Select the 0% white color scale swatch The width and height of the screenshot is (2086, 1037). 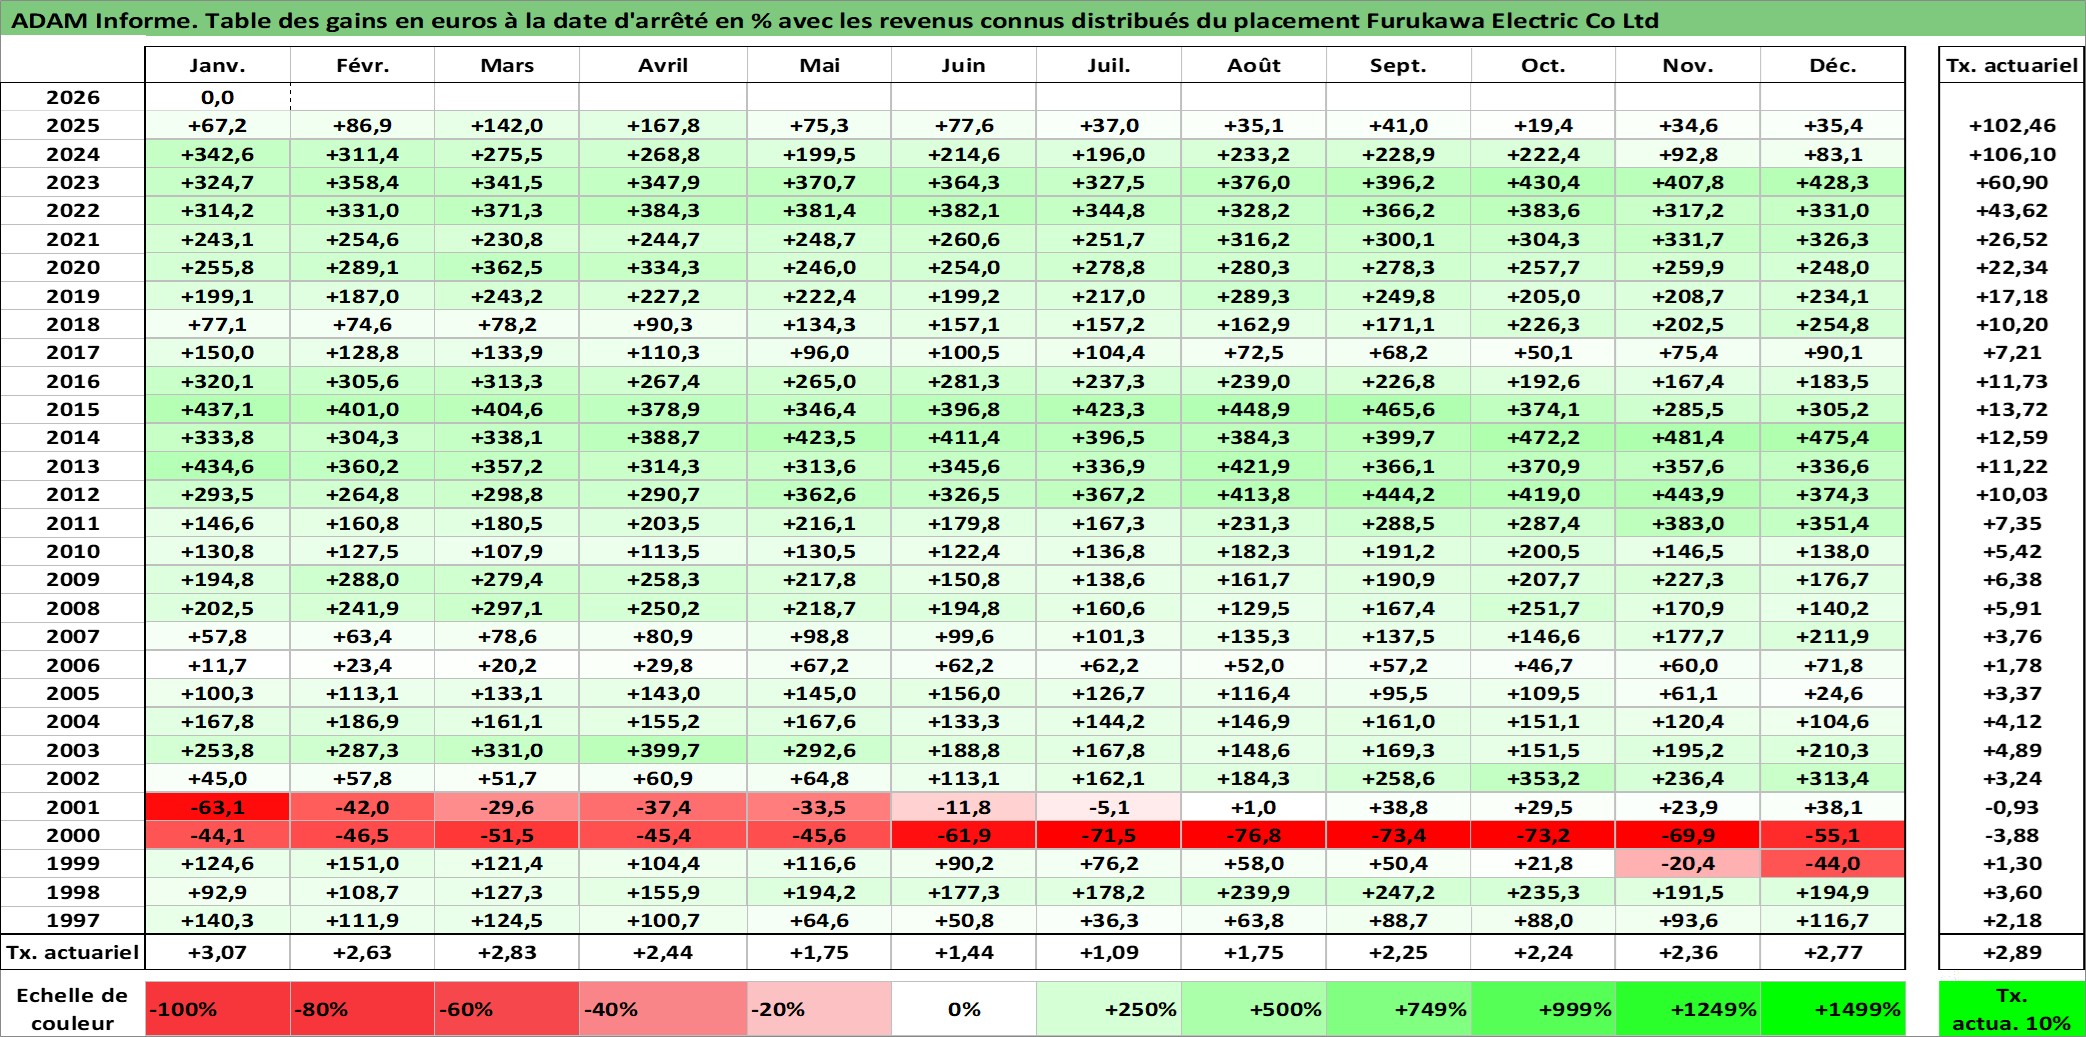point(964,1009)
